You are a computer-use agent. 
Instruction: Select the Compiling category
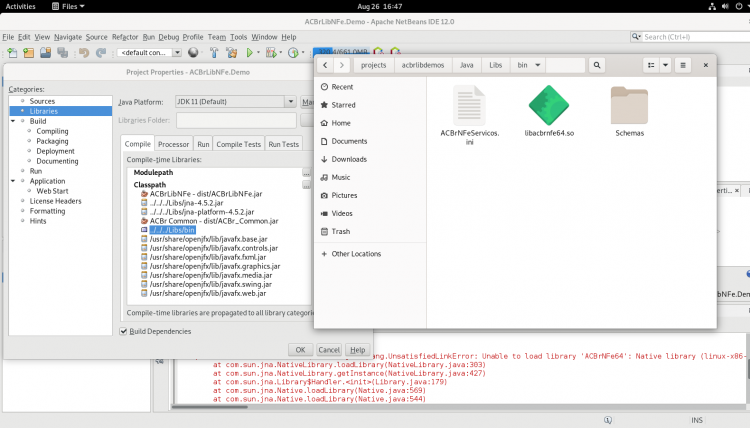coord(52,132)
